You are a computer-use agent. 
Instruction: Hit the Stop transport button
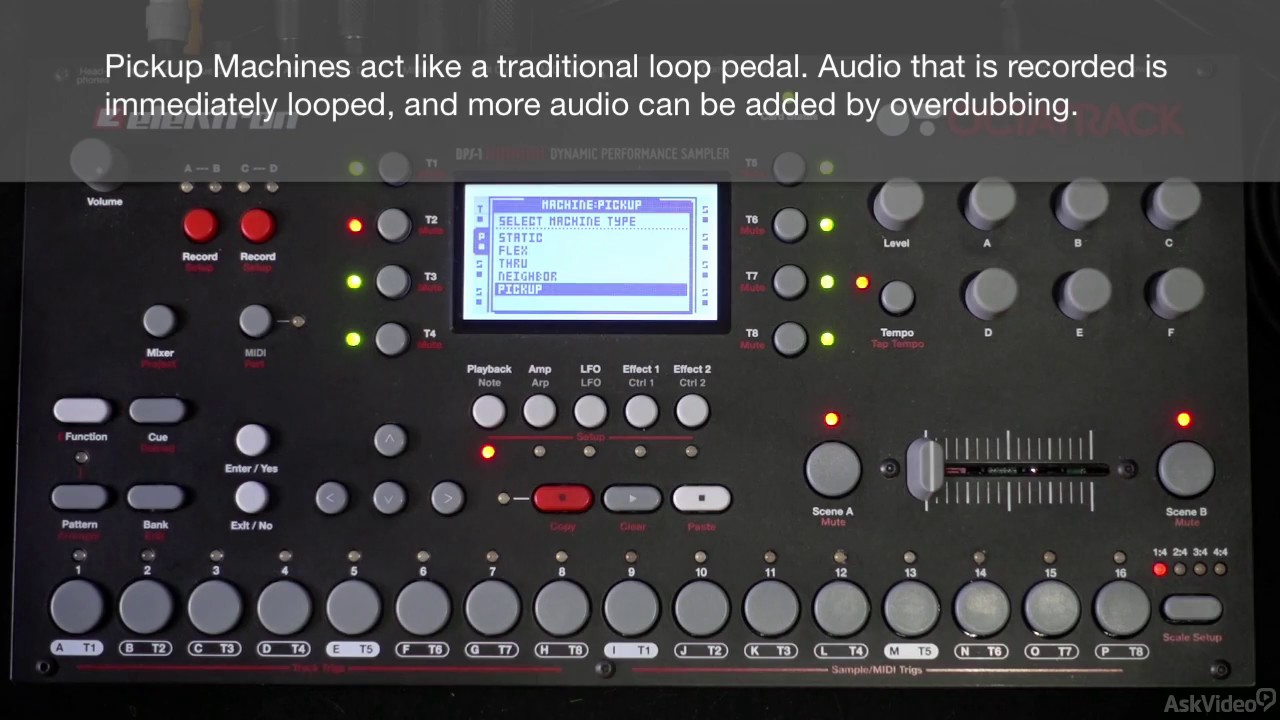click(702, 498)
